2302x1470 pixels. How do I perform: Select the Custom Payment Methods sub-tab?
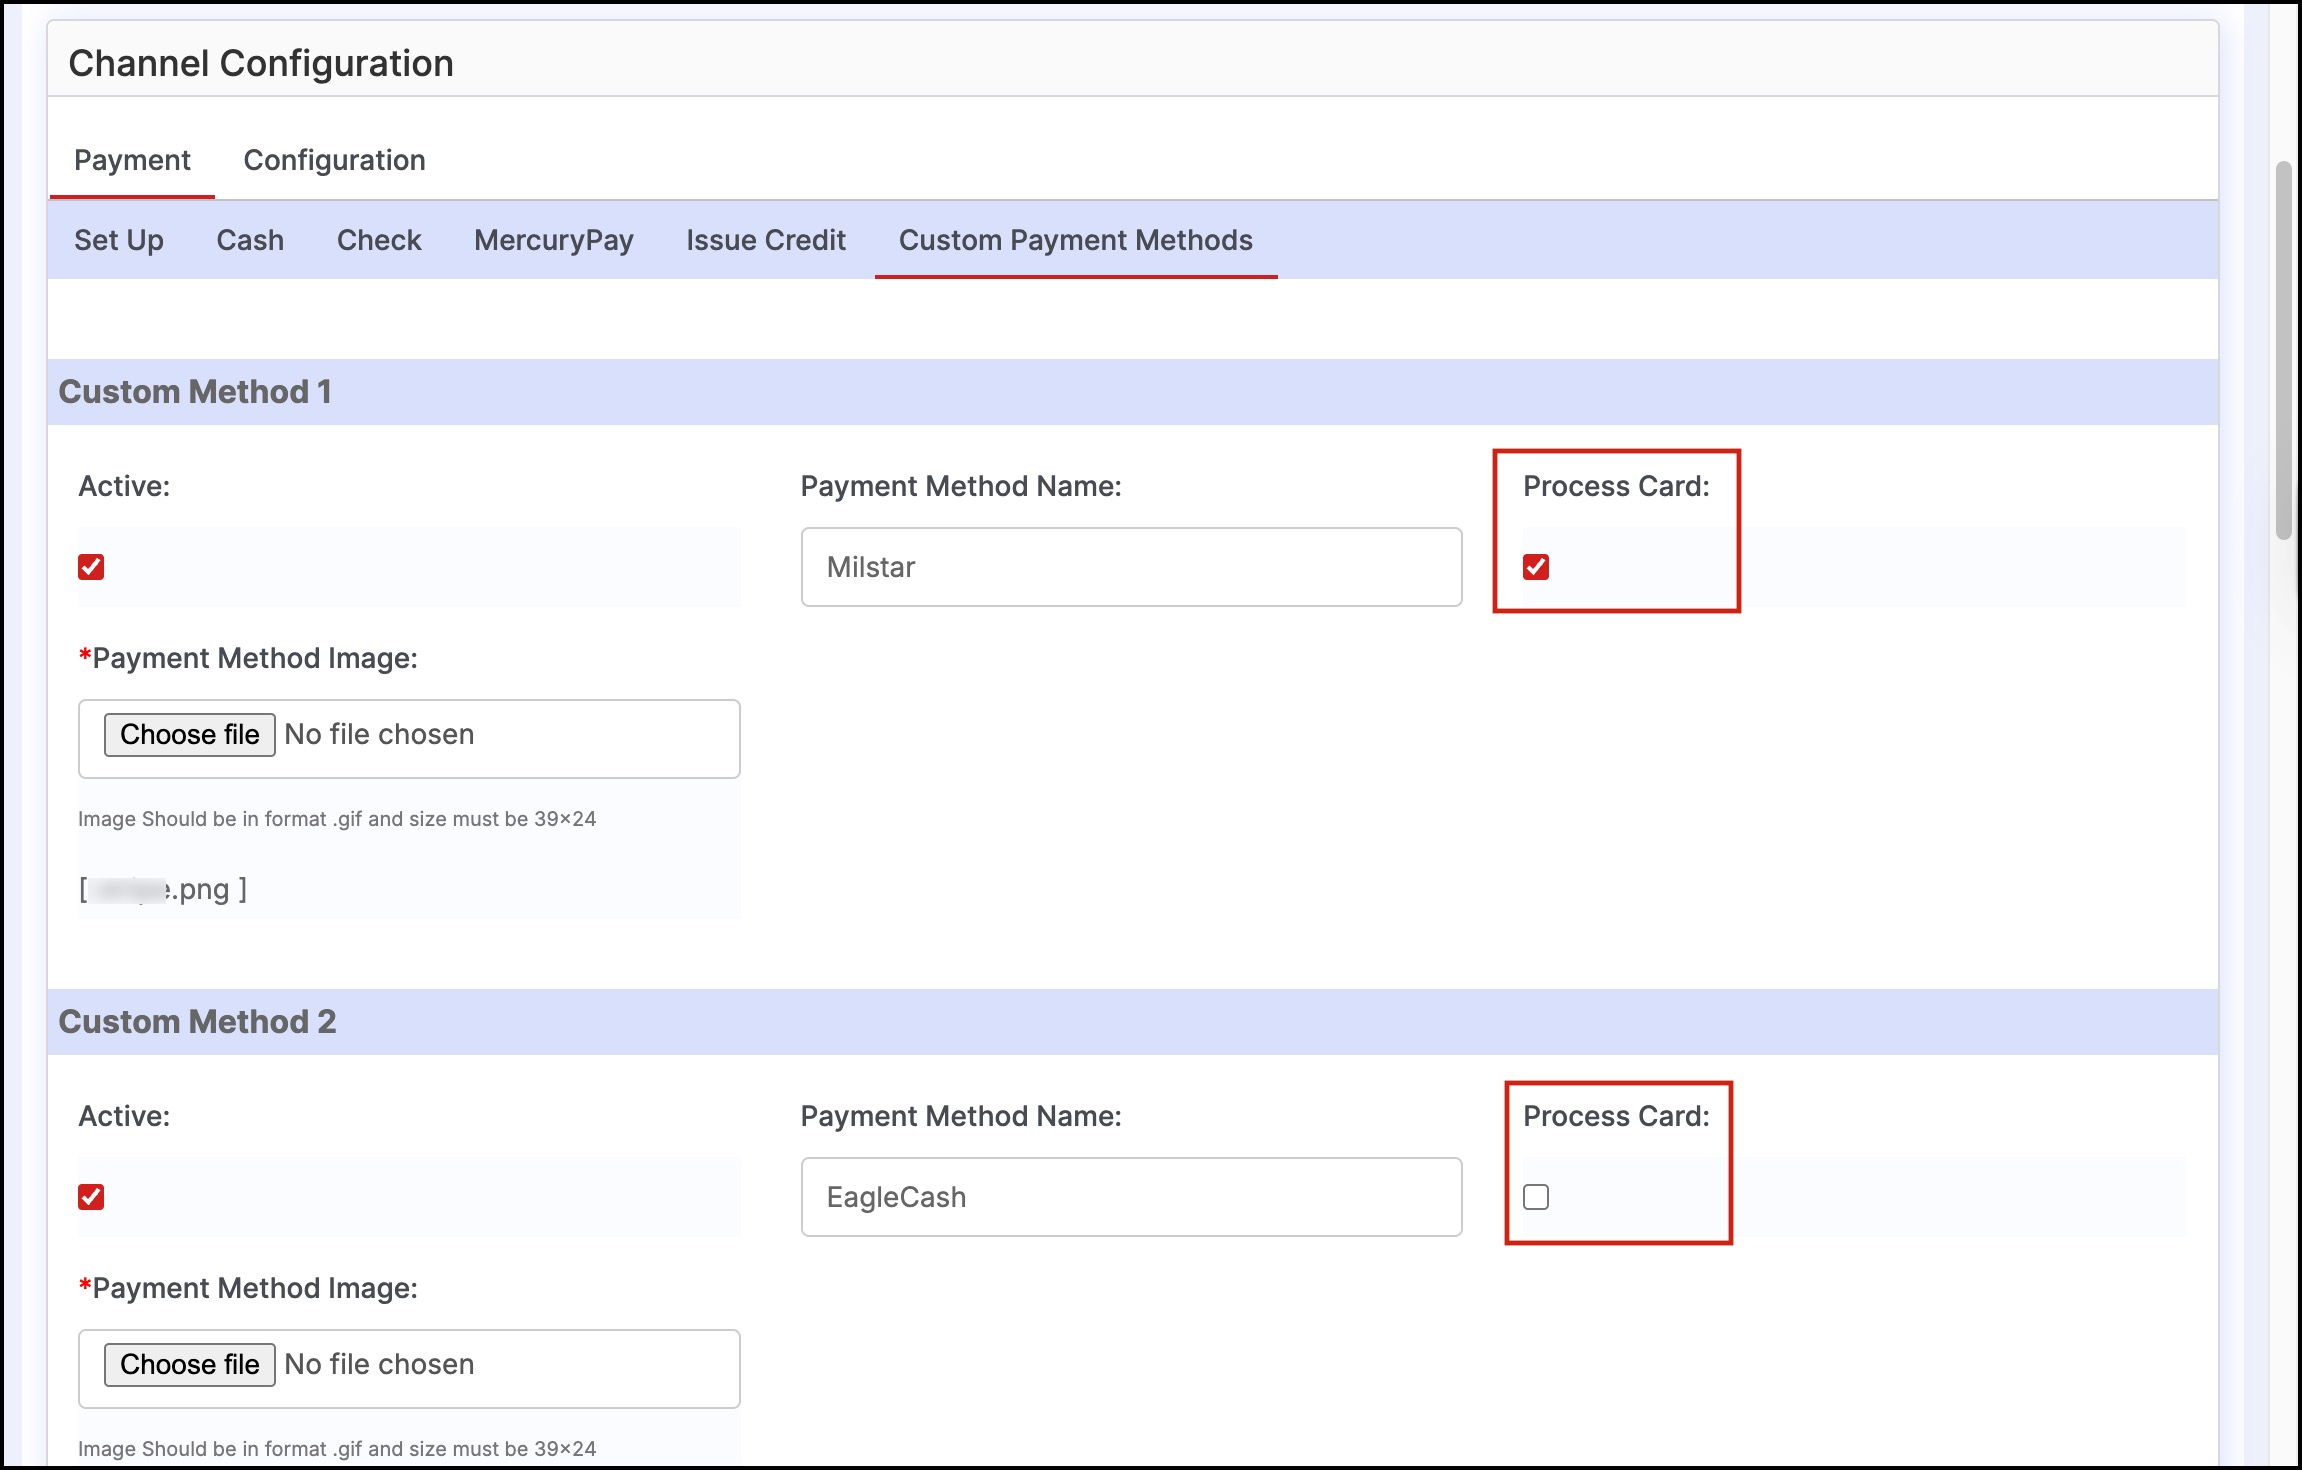click(x=1075, y=240)
